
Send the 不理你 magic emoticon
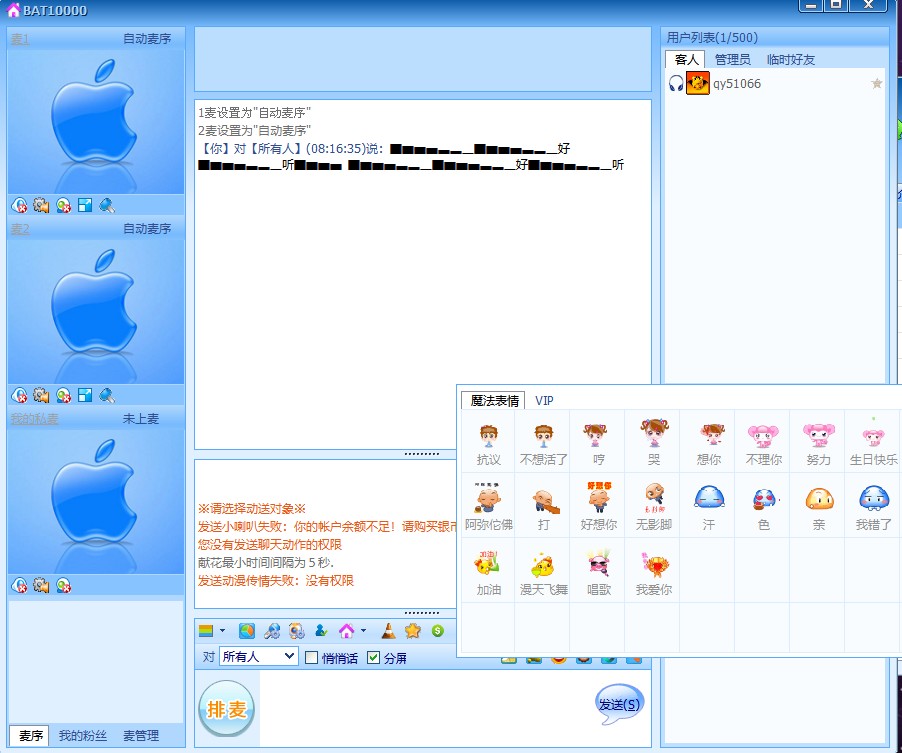(763, 442)
